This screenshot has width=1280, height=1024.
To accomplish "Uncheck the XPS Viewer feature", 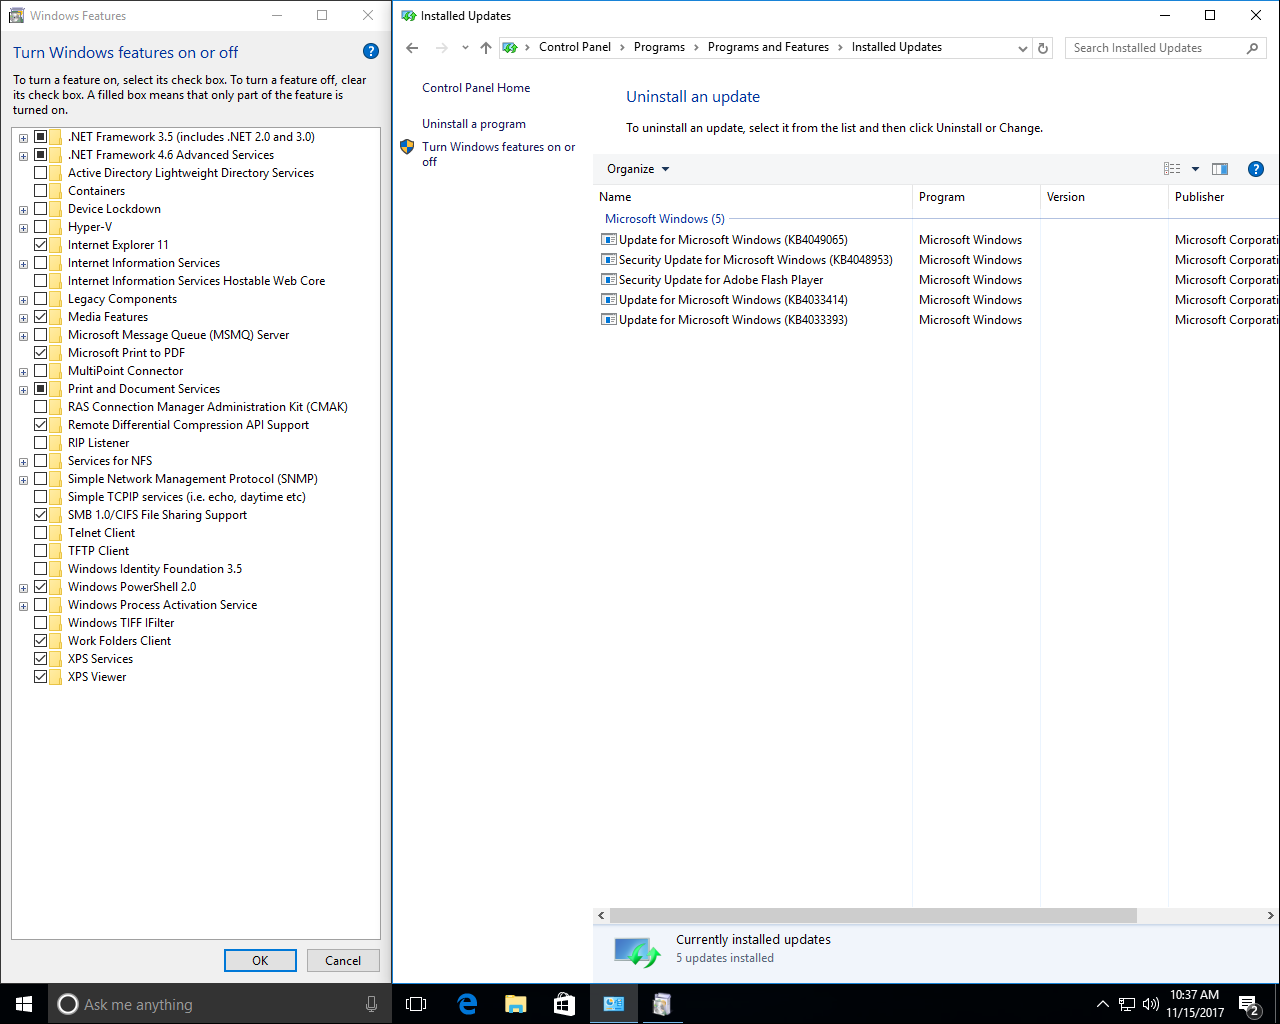I will (x=41, y=677).
